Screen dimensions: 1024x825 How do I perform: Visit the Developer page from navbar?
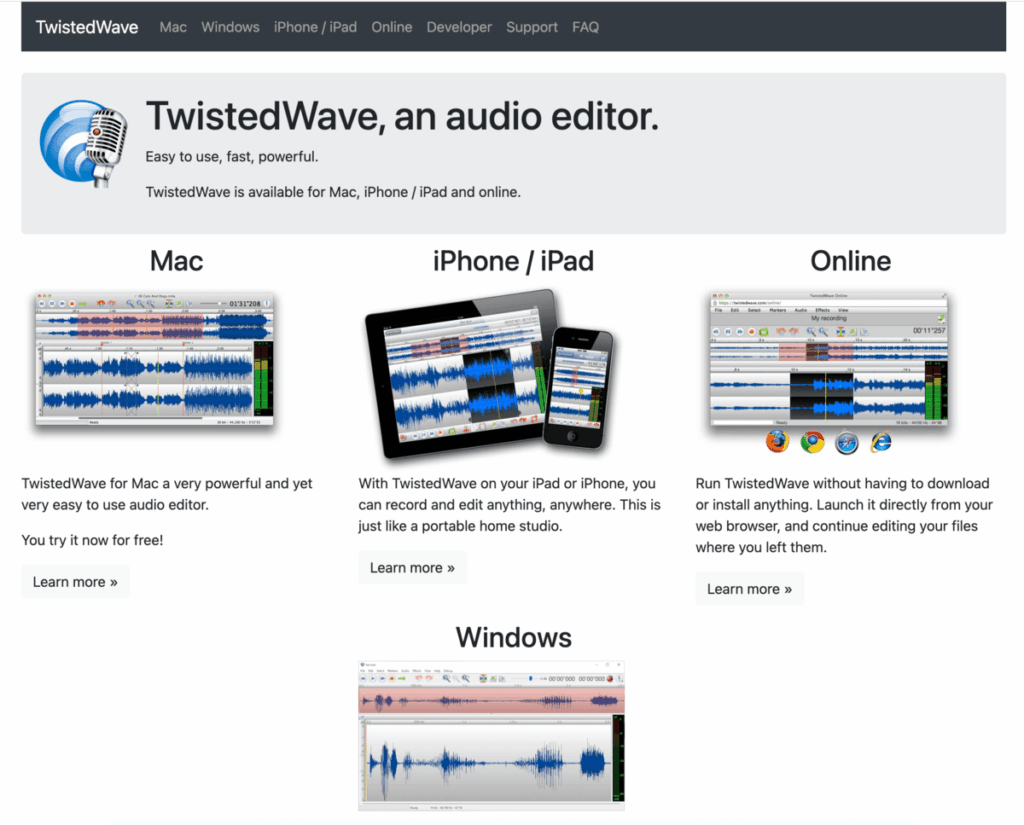459,27
